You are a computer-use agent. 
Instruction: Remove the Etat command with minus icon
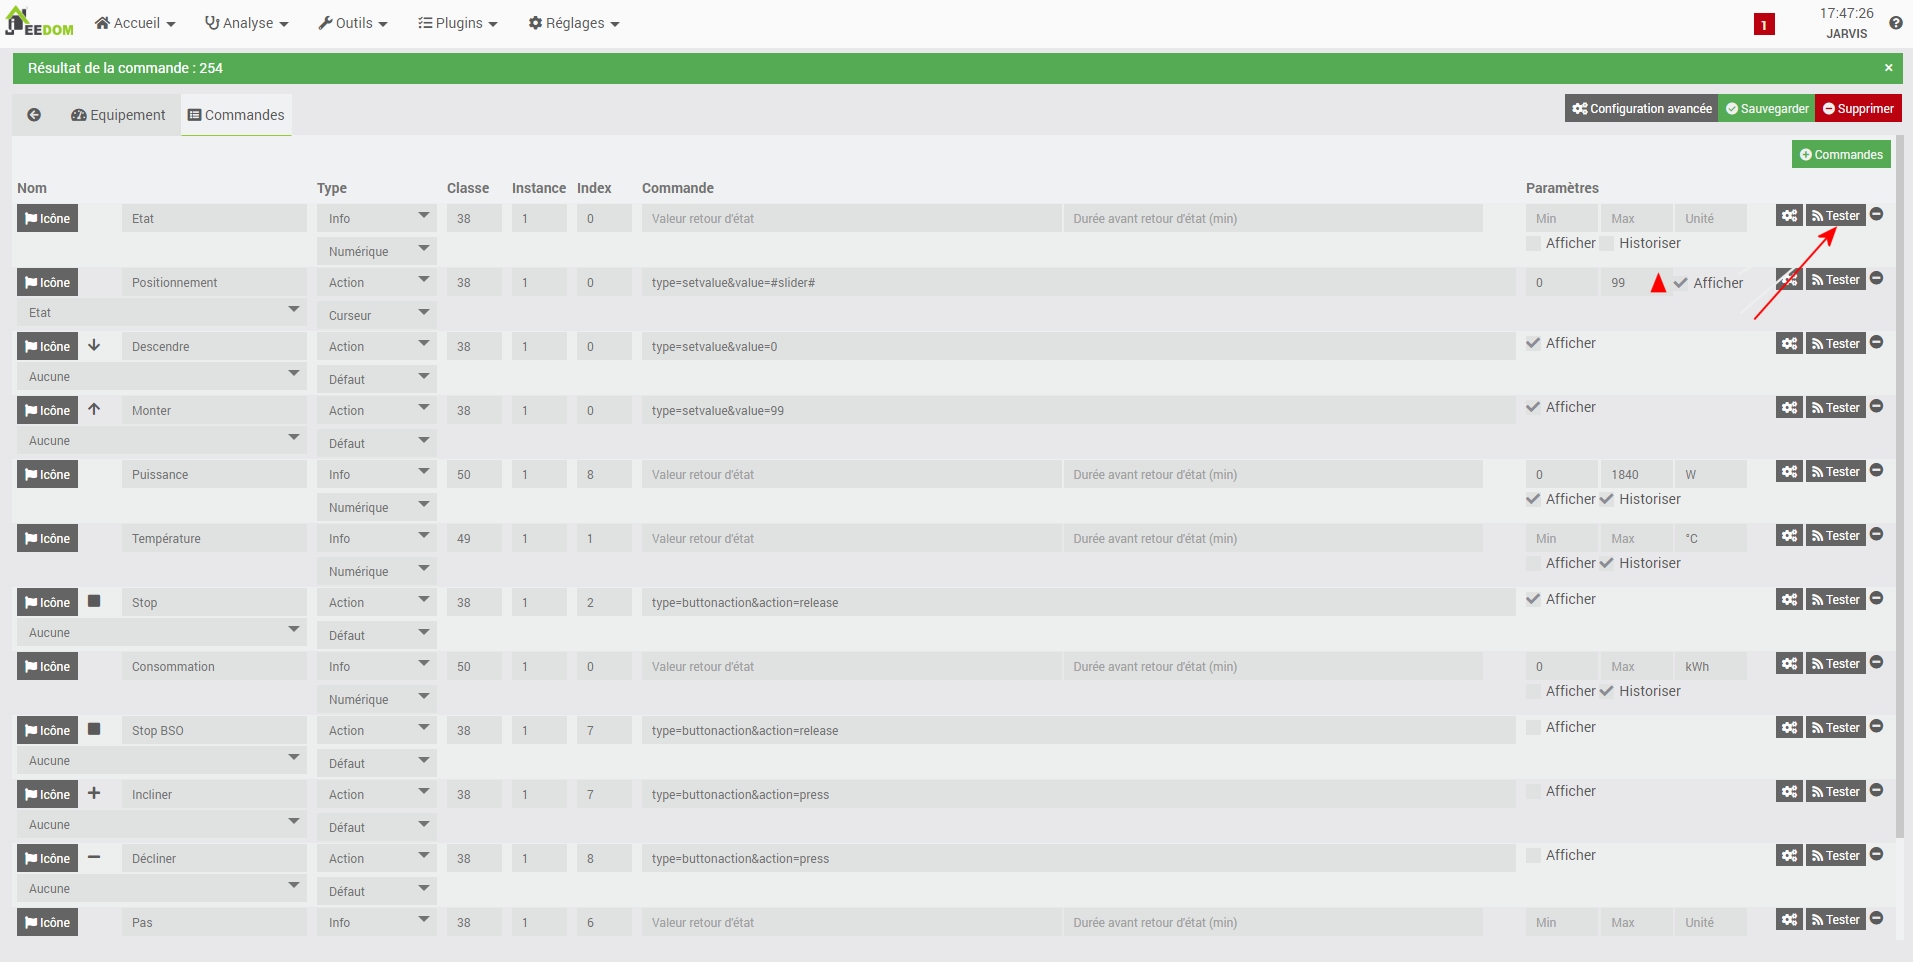(x=1876, y=214)
